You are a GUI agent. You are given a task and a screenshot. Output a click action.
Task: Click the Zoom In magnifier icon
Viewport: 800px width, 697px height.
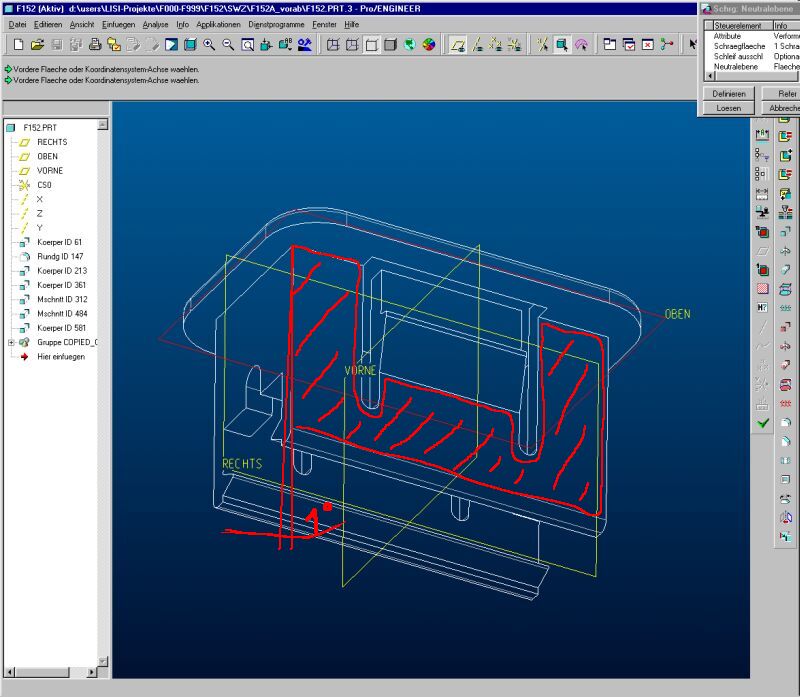(x=209, y=45)
